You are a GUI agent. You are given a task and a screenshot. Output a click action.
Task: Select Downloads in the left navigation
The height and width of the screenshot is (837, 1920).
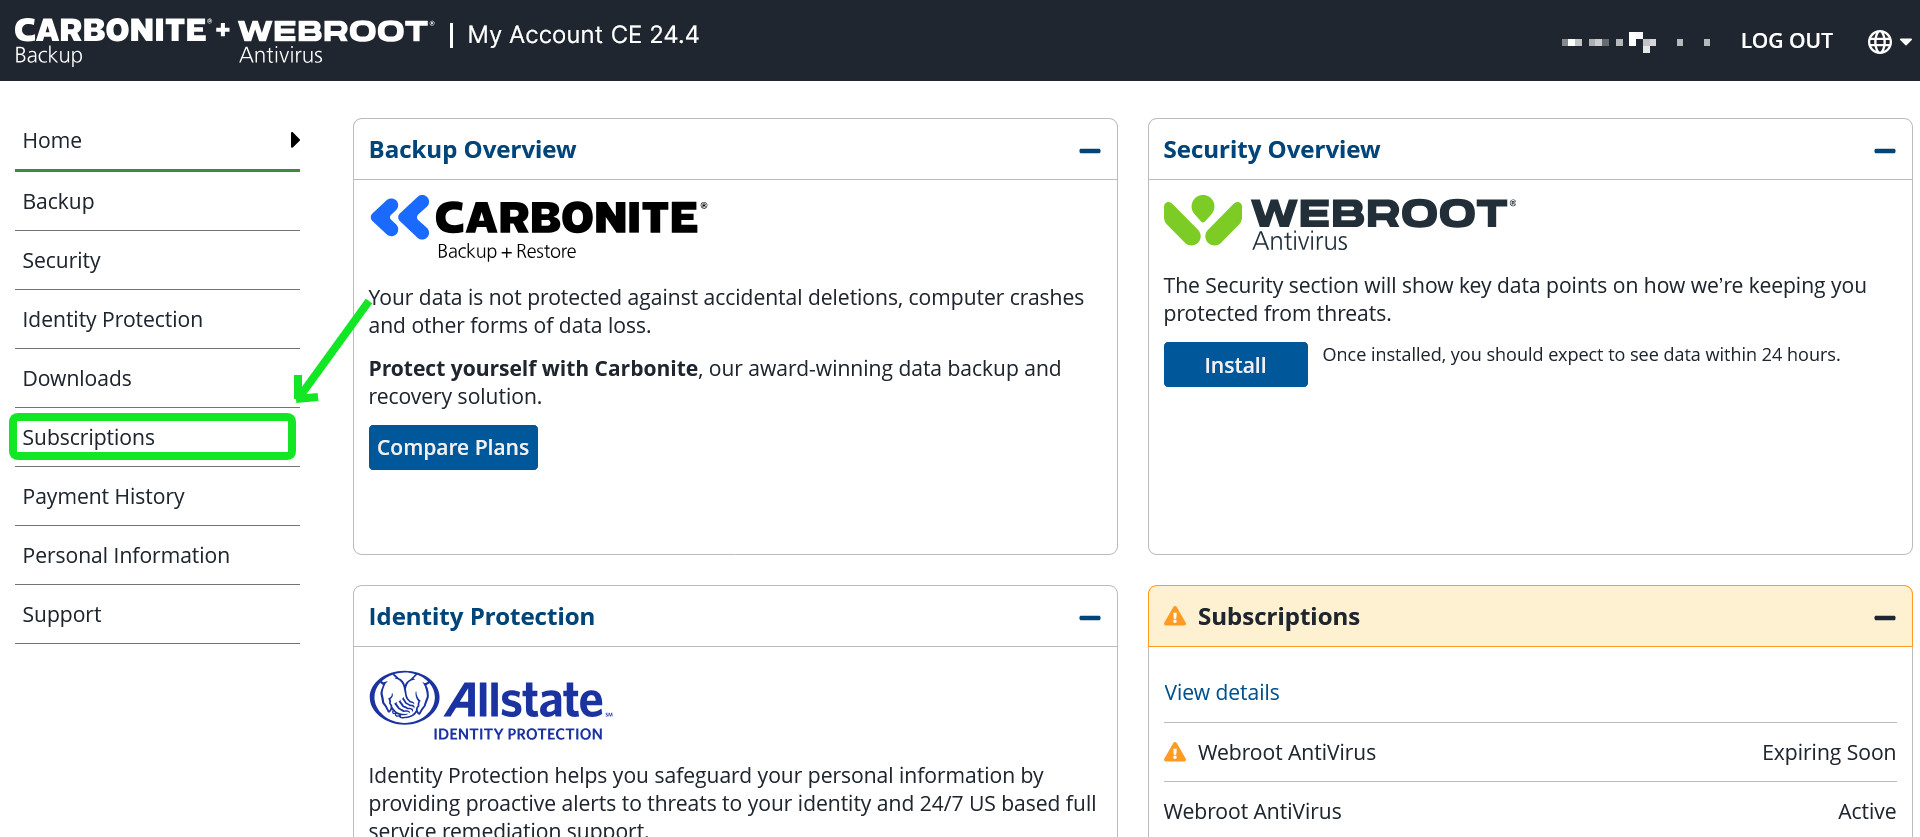coord(77,379)
